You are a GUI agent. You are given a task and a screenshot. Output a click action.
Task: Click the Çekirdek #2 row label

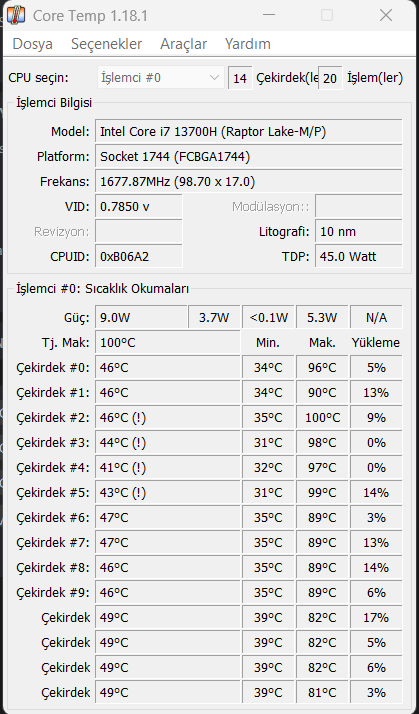53,418
